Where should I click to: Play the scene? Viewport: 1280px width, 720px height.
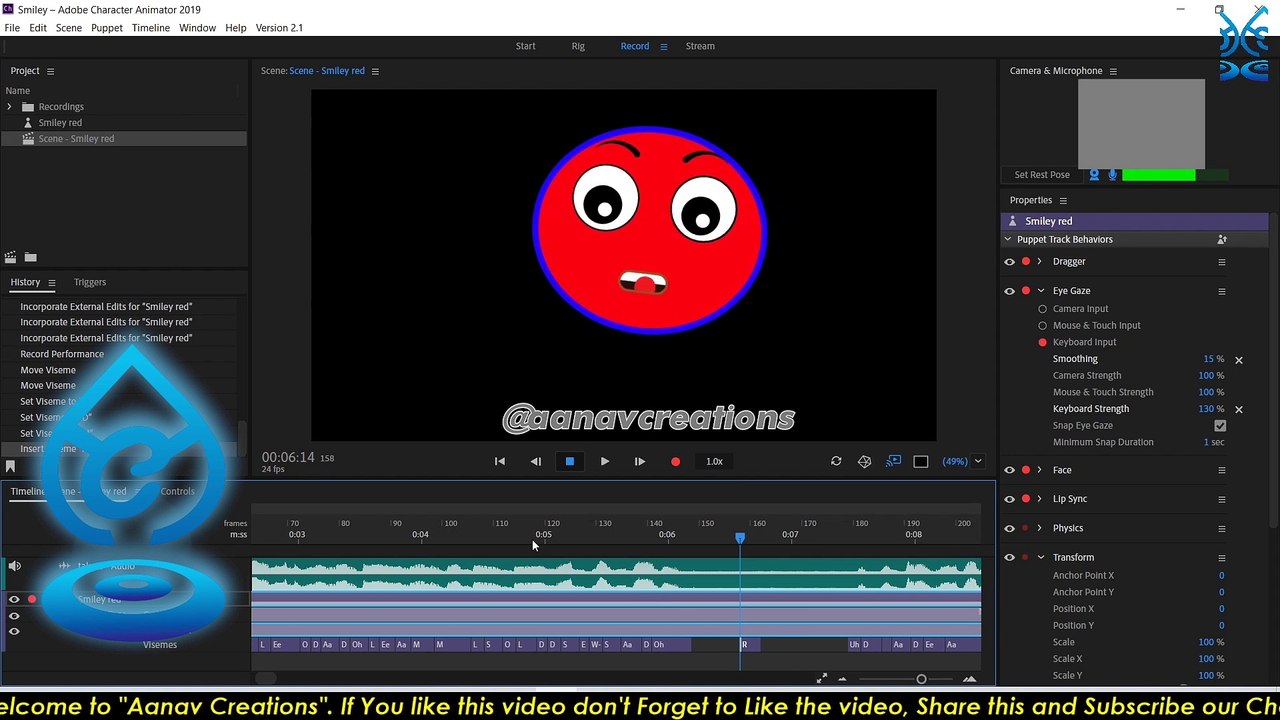[x=604, y=461]
